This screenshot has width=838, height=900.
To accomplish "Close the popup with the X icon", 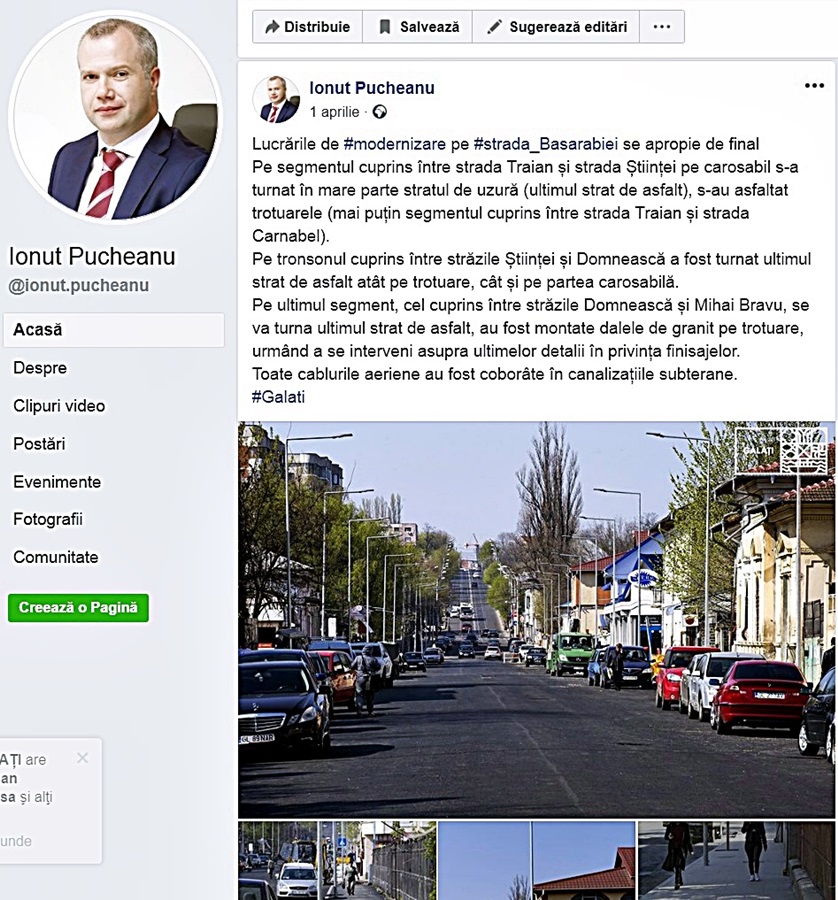I will pyautogui.click(x=83, y=758).
